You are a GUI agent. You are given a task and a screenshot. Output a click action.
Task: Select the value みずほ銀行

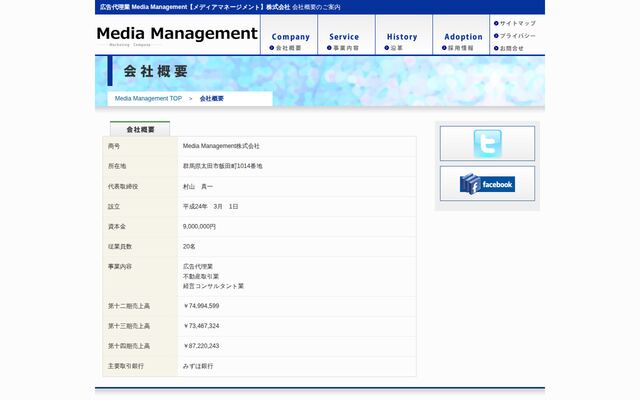198,366
